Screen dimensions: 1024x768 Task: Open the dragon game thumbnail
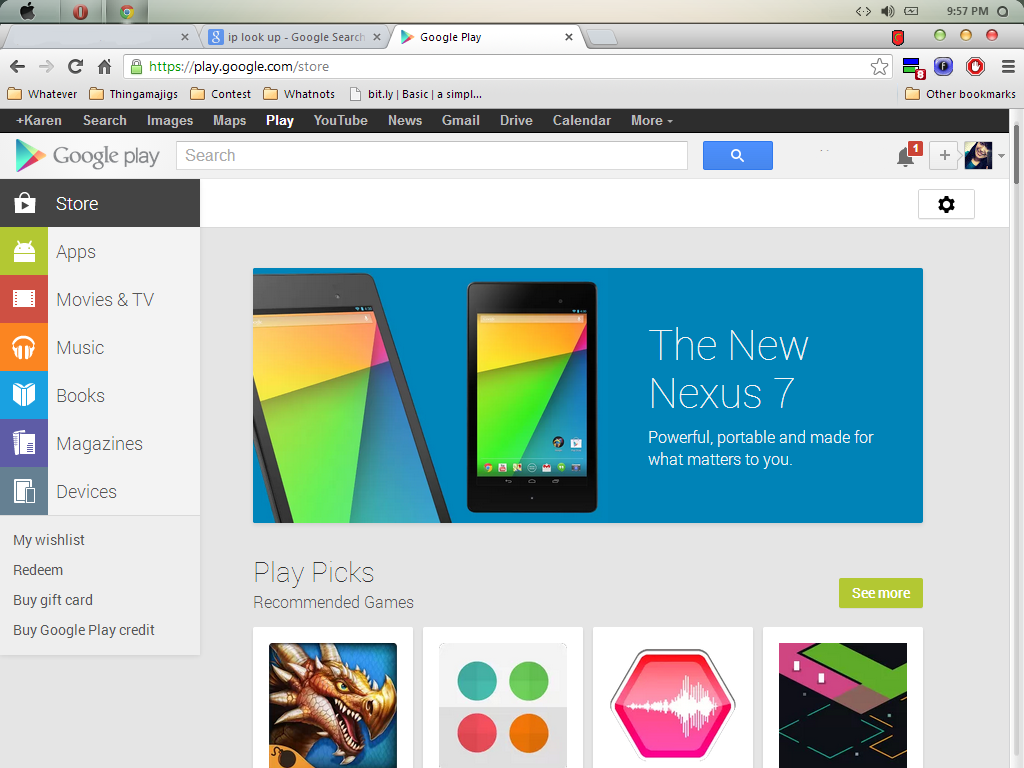click(333, 705)
